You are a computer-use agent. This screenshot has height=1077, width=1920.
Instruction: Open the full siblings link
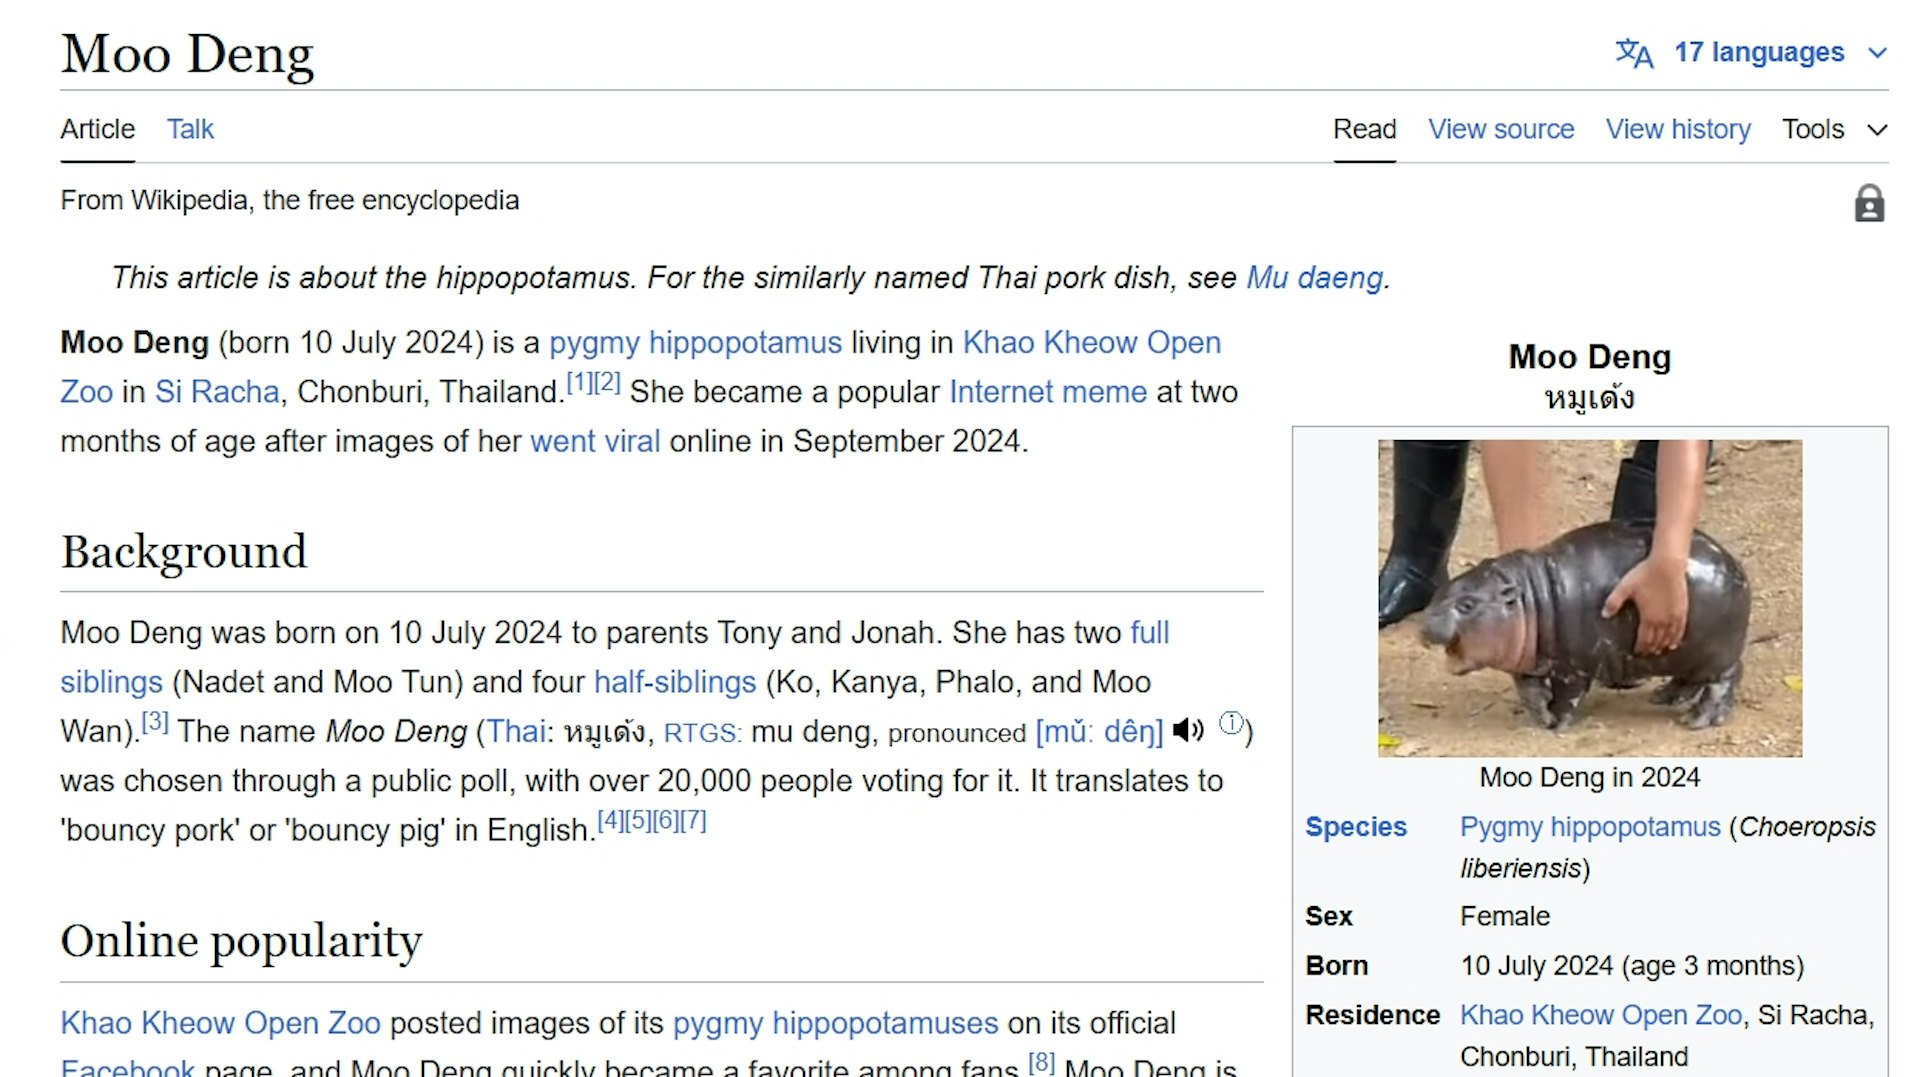click(1150, 632)
